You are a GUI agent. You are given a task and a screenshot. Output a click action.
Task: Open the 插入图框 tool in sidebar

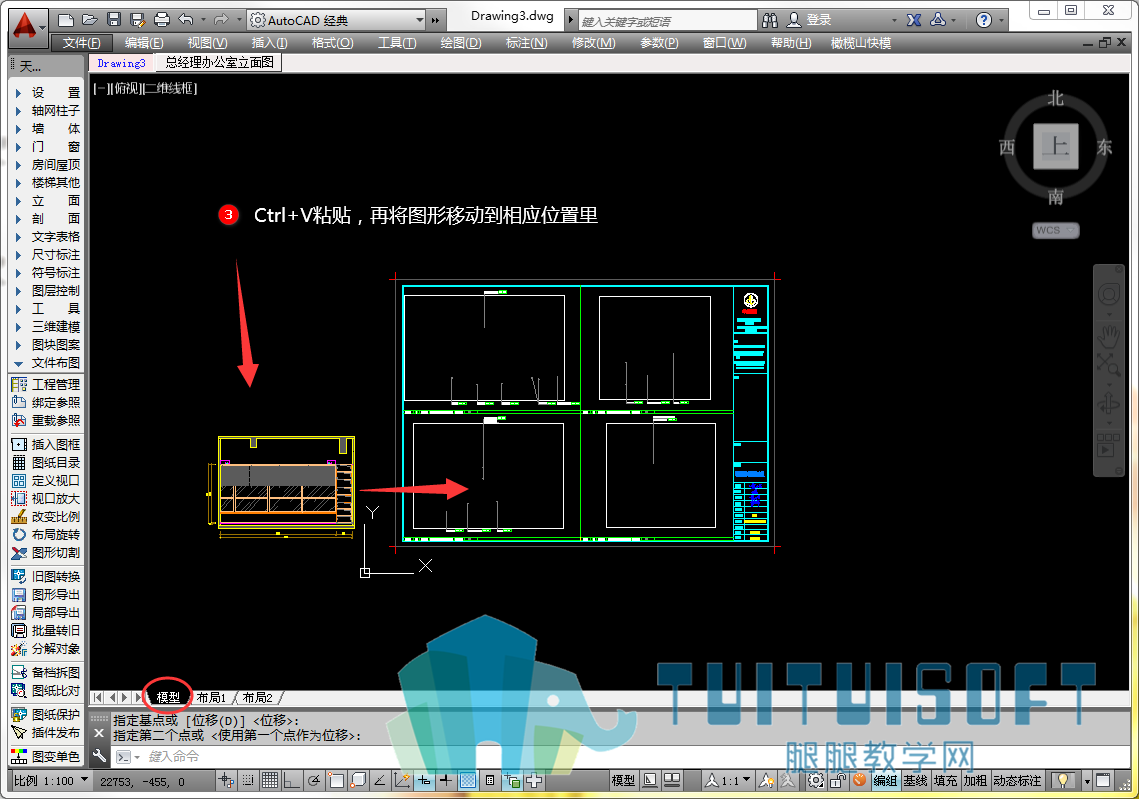(46, 445)
